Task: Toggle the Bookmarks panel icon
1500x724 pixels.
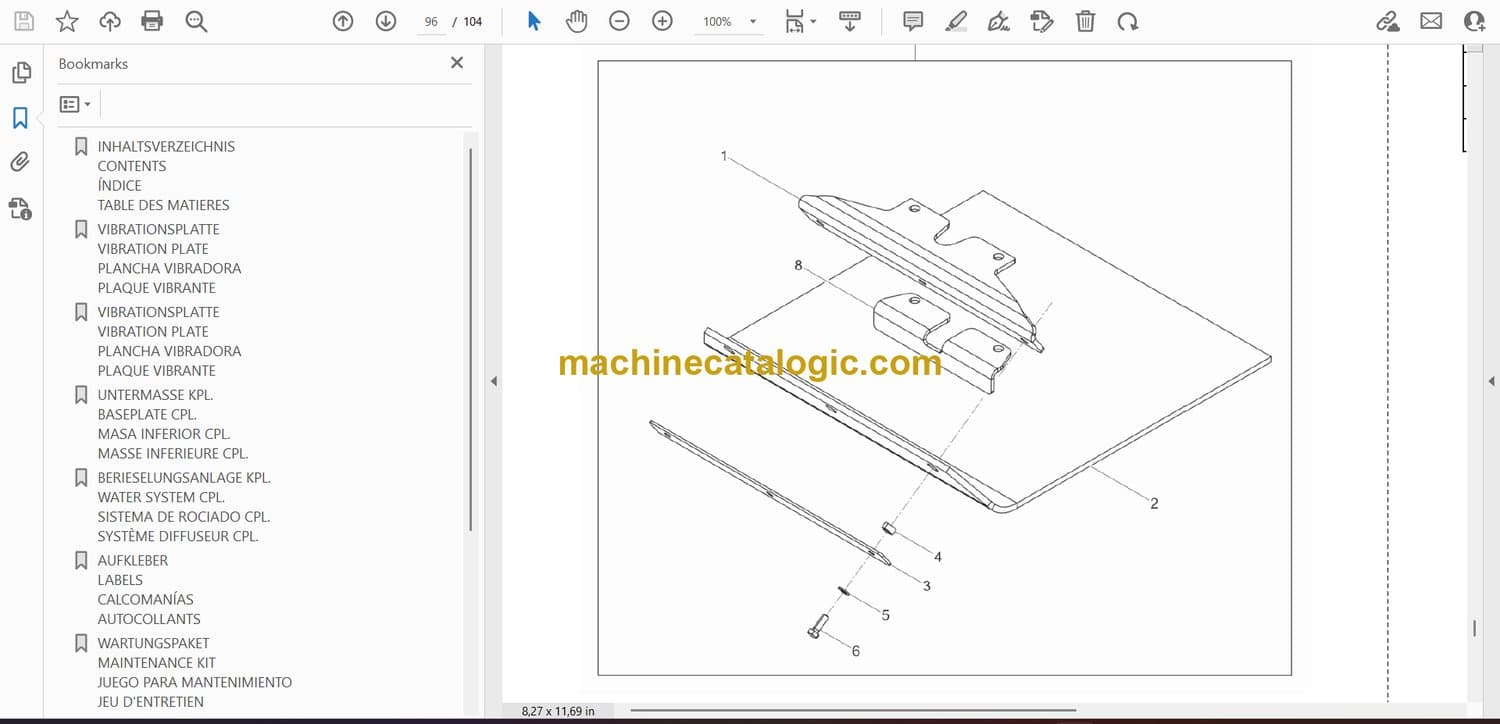Action: click(x=21, y=118)
